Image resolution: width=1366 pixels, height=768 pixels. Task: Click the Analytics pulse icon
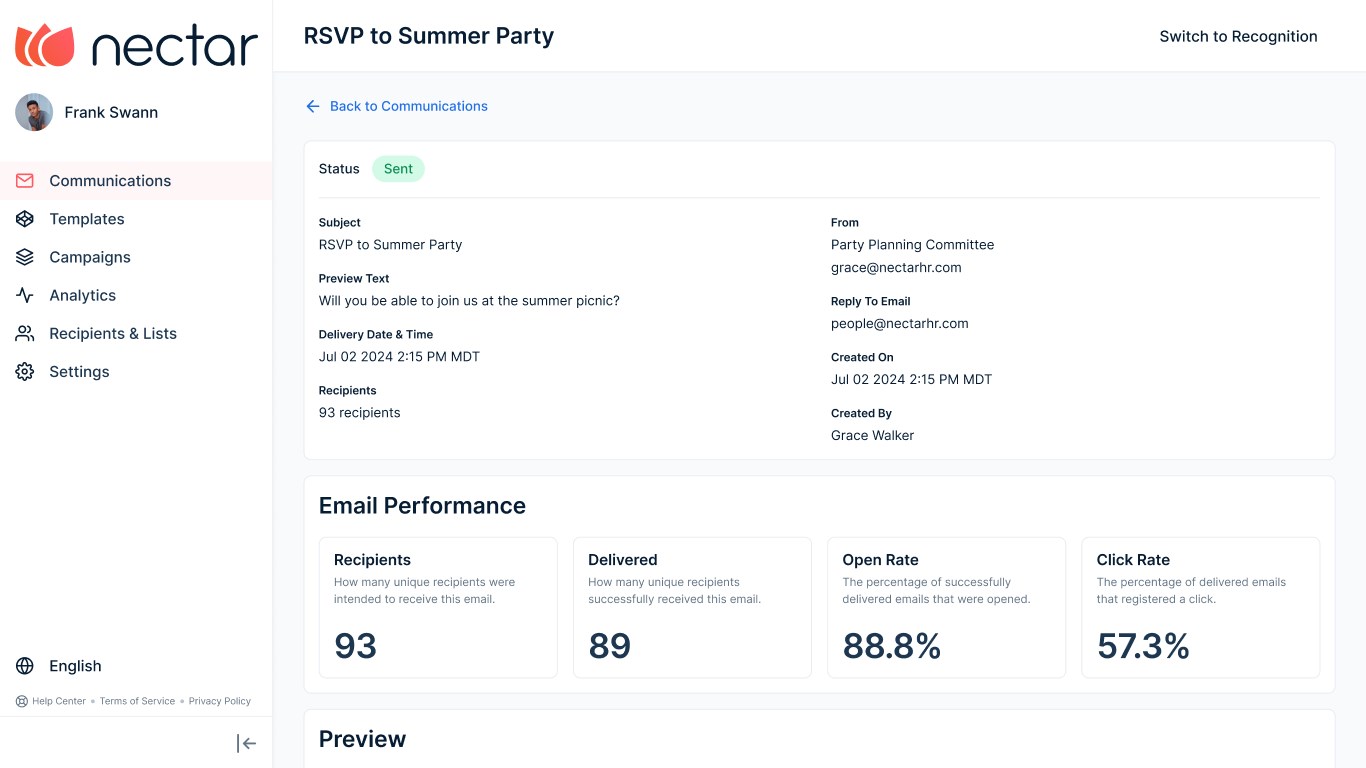(25, 295)
